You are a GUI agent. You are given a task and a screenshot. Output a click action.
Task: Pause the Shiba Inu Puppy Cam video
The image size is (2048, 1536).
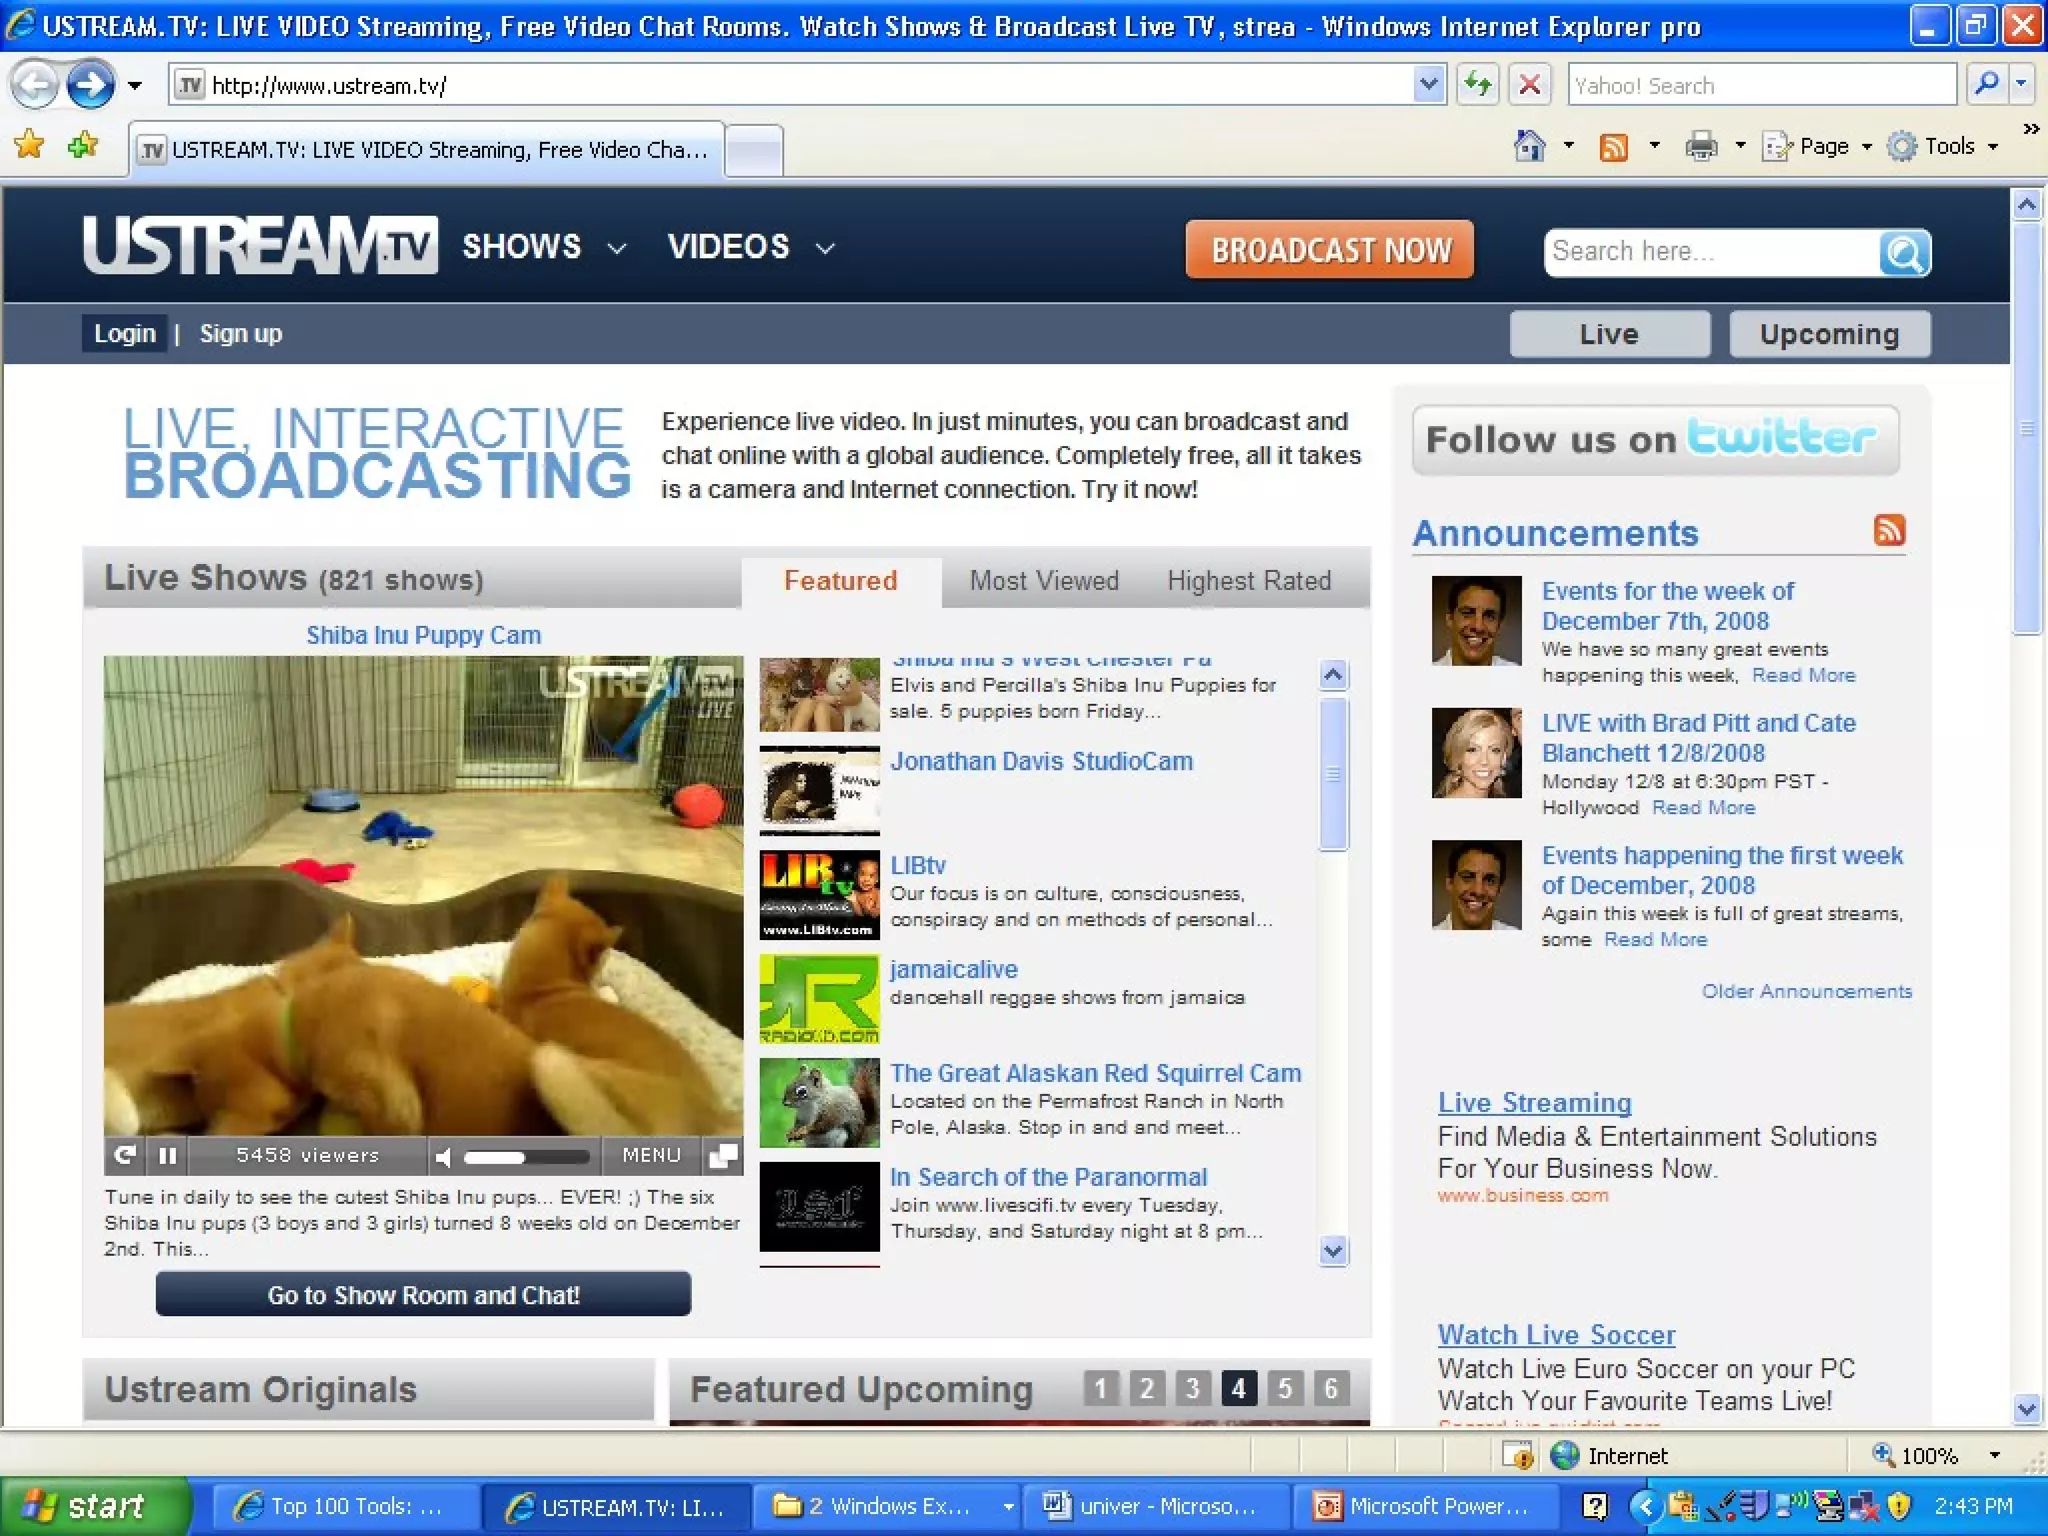(x=167, y=1156)
